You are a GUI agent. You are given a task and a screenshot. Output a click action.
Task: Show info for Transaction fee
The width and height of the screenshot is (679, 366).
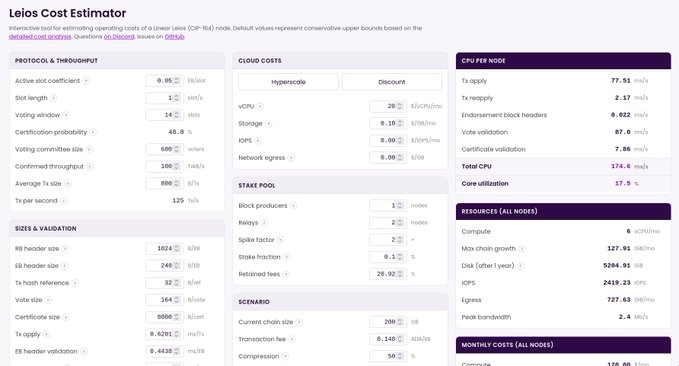(292, 339)
